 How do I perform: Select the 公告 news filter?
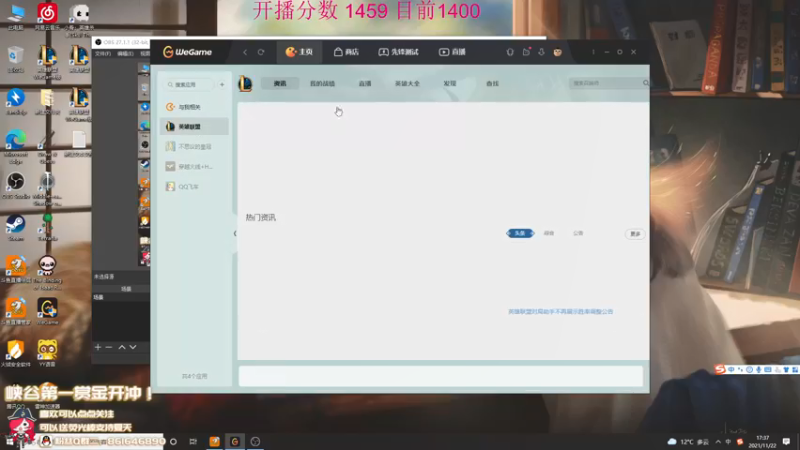[578, 233]
